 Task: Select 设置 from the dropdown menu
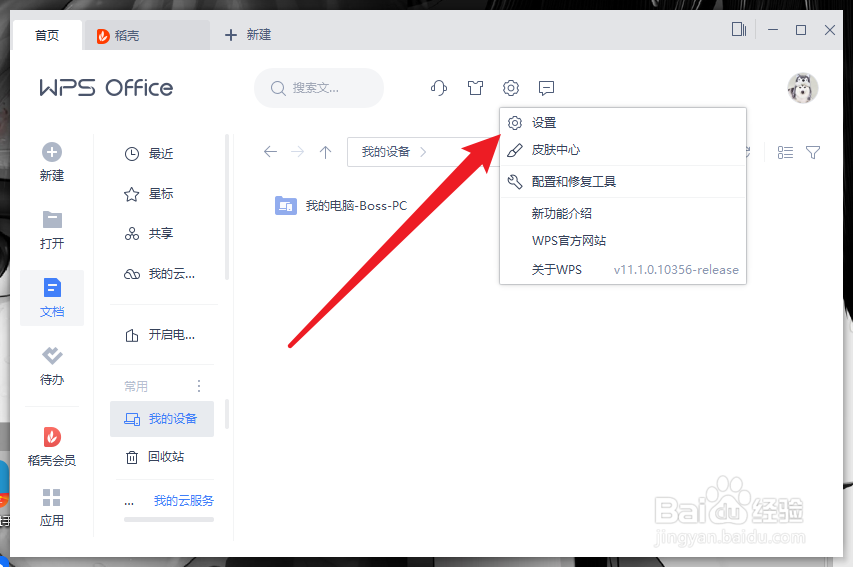pyautogui.click(x=623, y=123)
